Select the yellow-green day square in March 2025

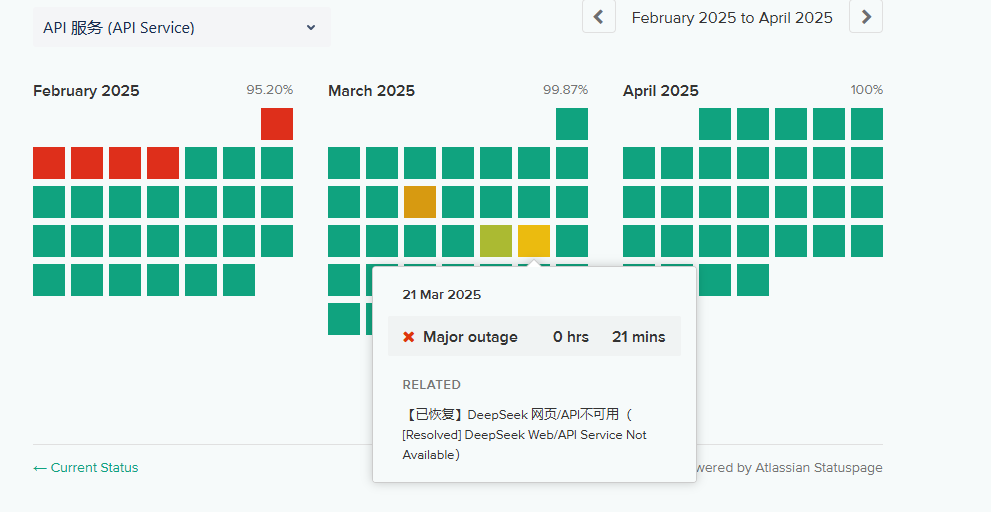click(496, 241)
